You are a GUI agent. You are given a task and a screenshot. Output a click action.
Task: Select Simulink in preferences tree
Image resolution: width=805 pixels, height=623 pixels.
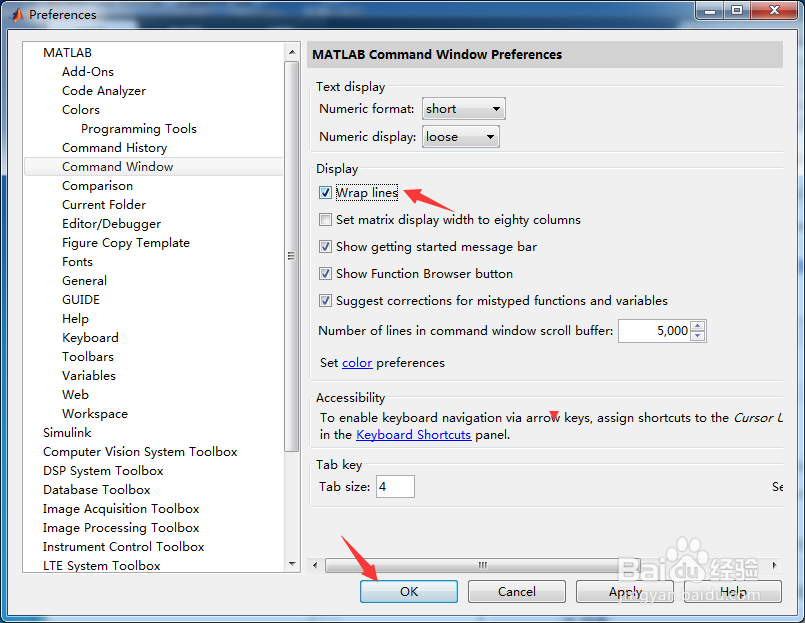[67, 433]
